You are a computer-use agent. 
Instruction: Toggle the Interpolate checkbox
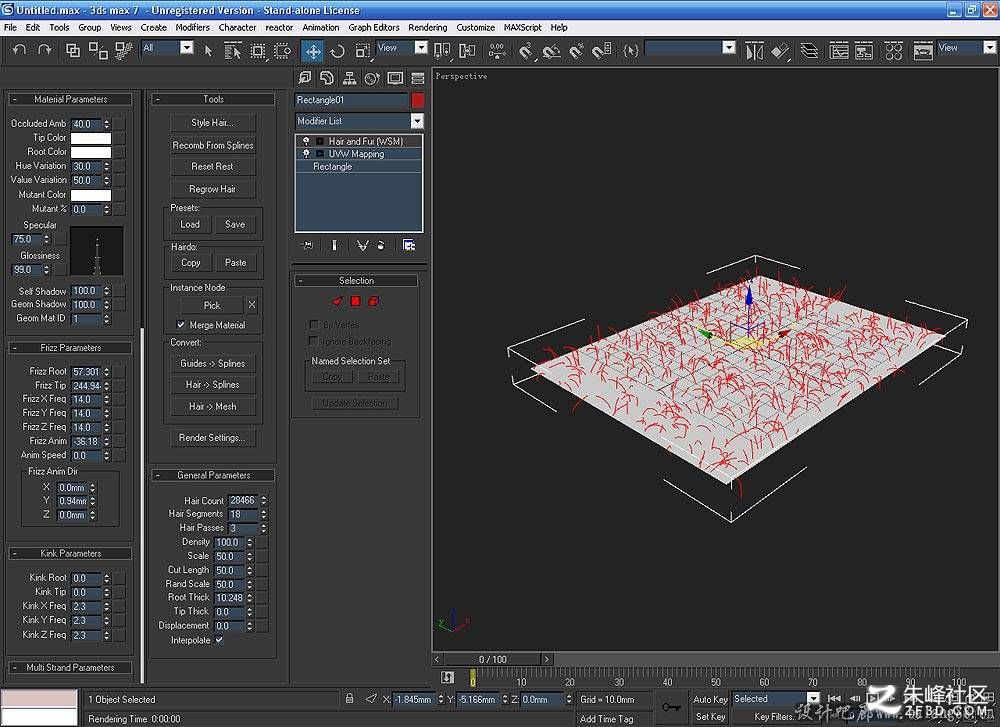pyautogui.click(x=219, y=640)
